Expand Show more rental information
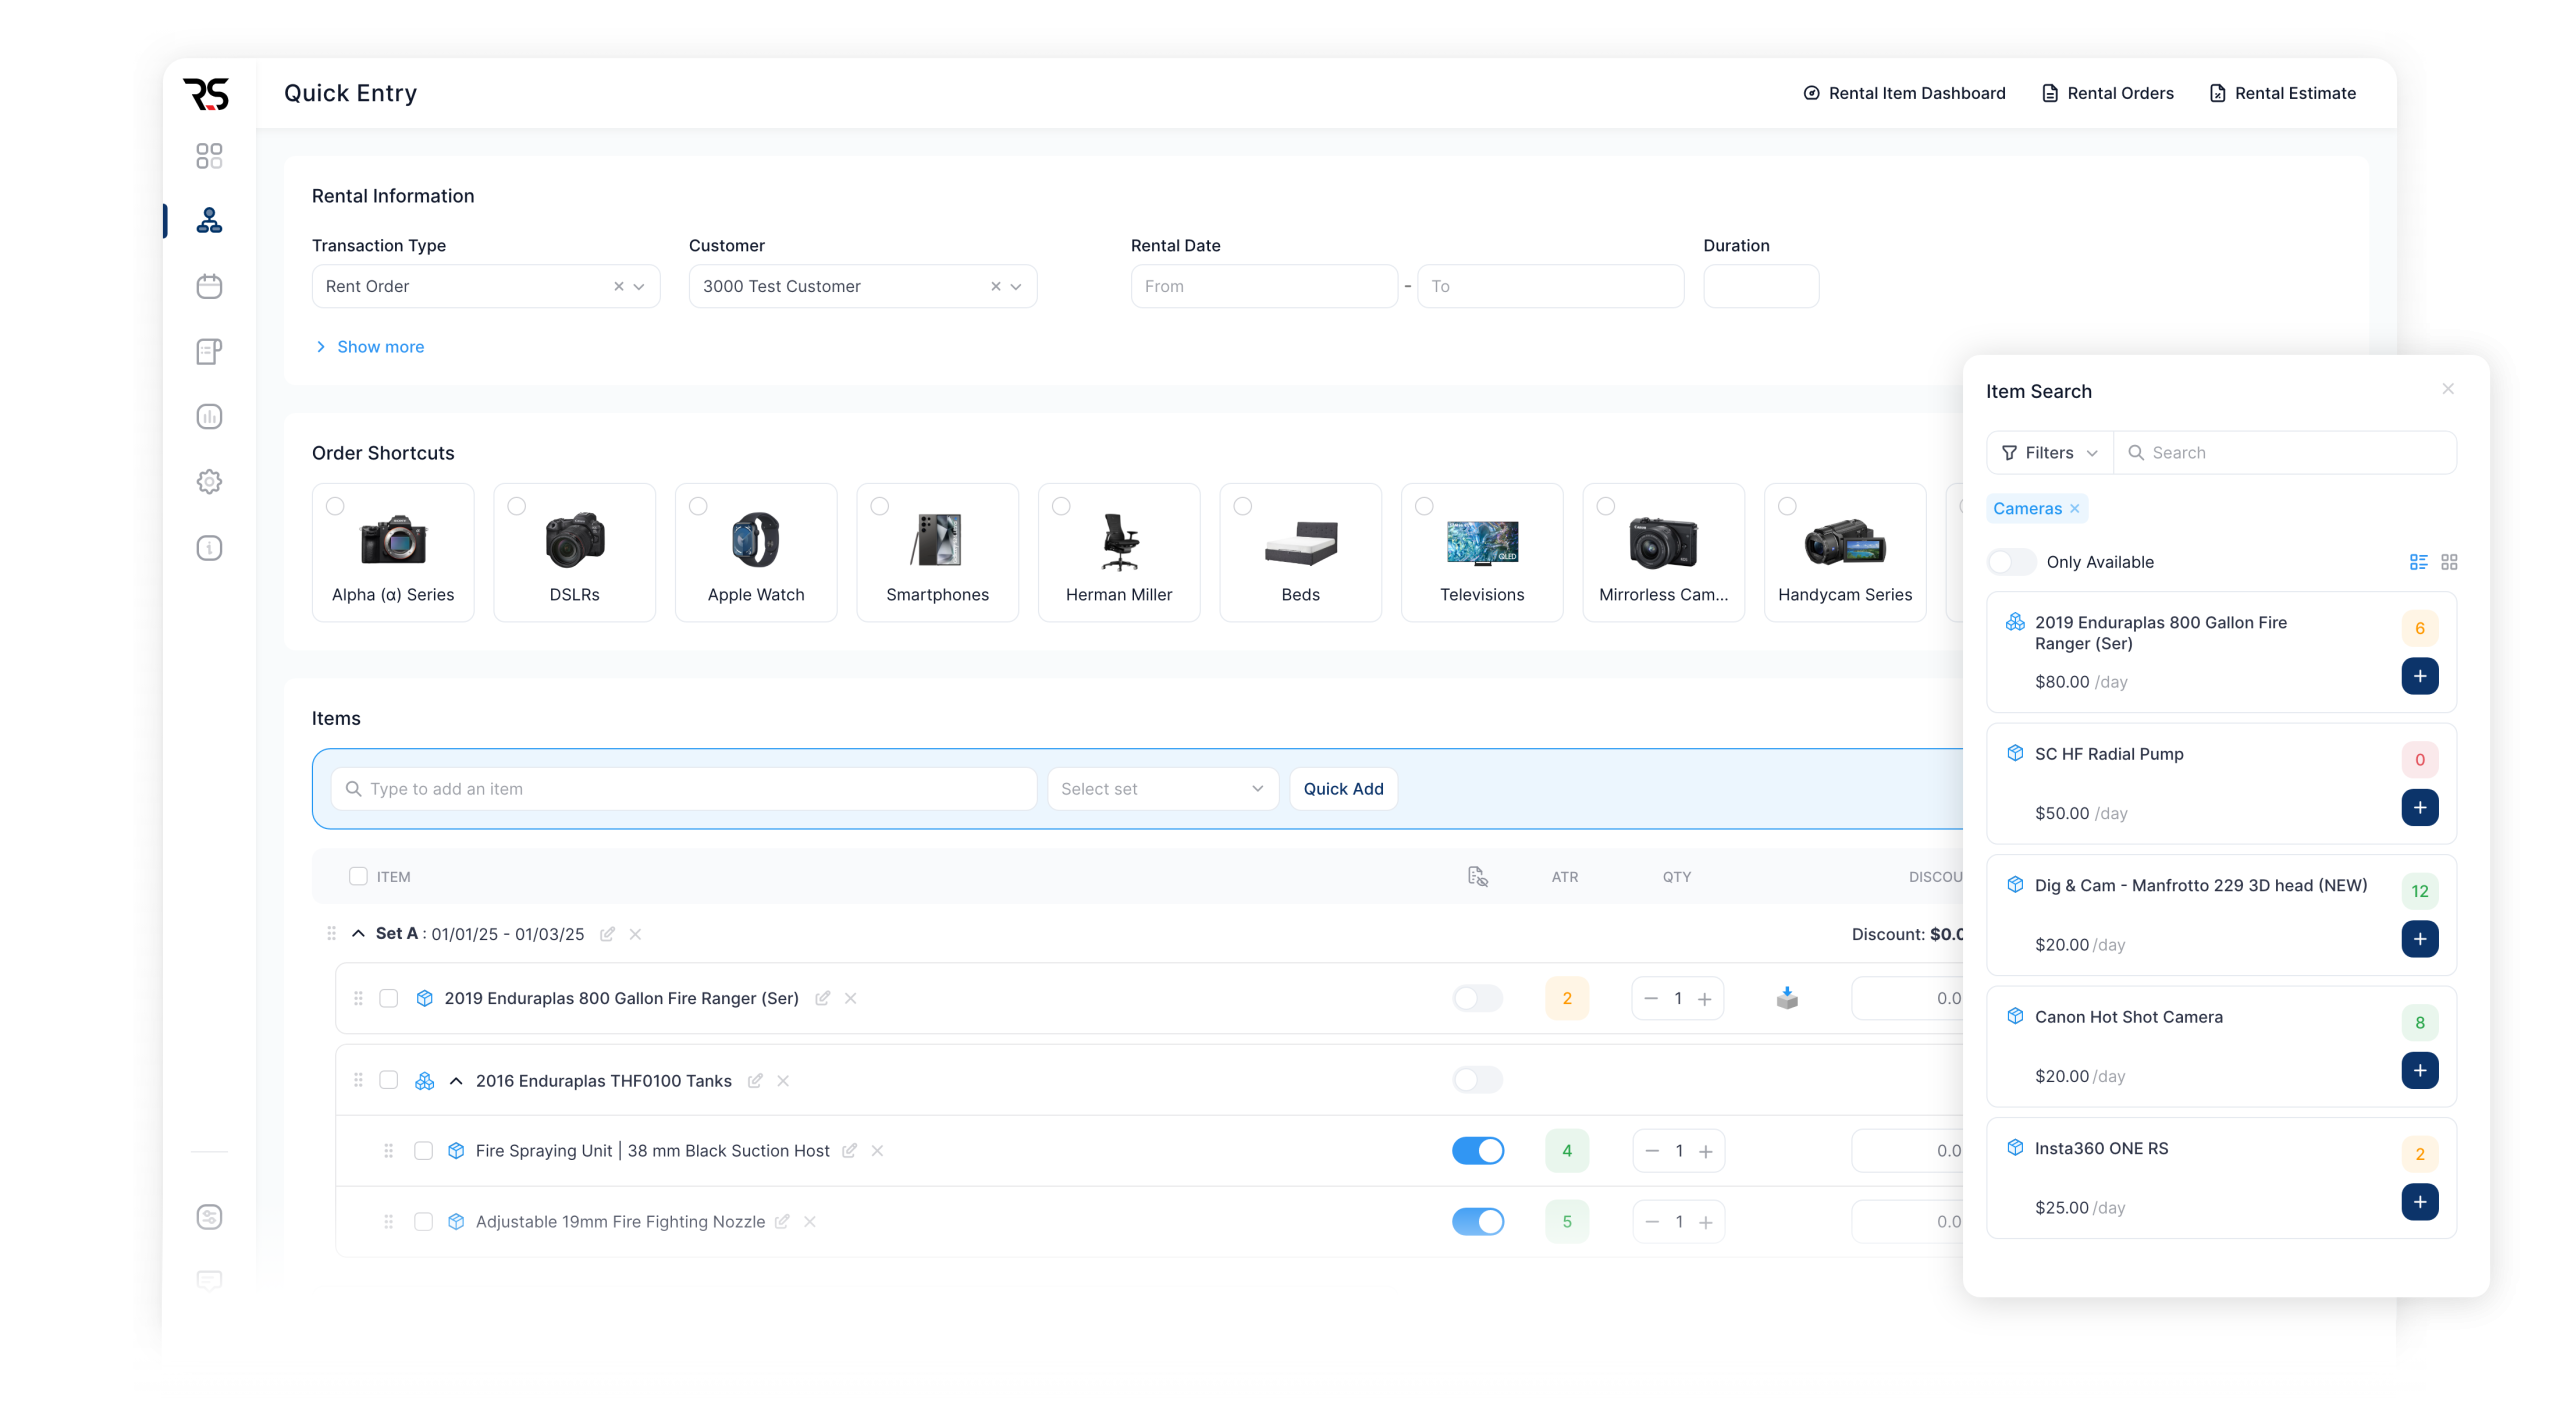Viewport: 2560px width, 1402px height. pyautogui.click(x=369, y=346)
